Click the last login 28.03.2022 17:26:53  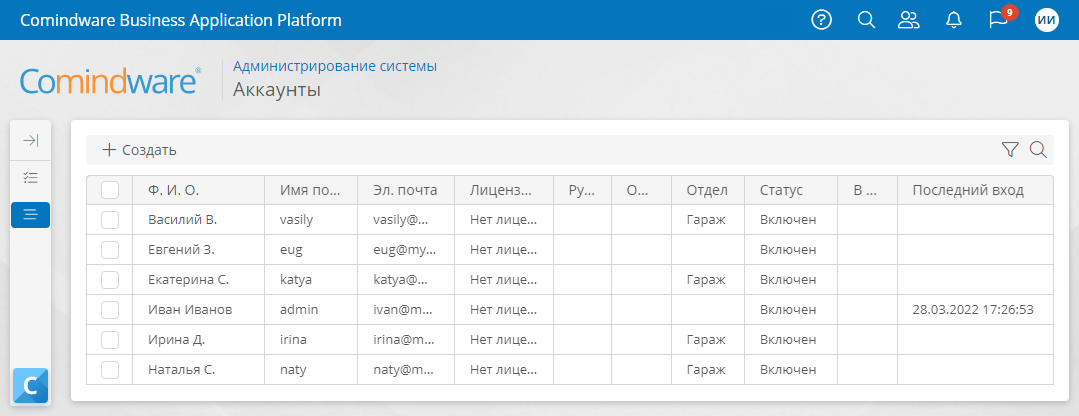tap(973, 309)
